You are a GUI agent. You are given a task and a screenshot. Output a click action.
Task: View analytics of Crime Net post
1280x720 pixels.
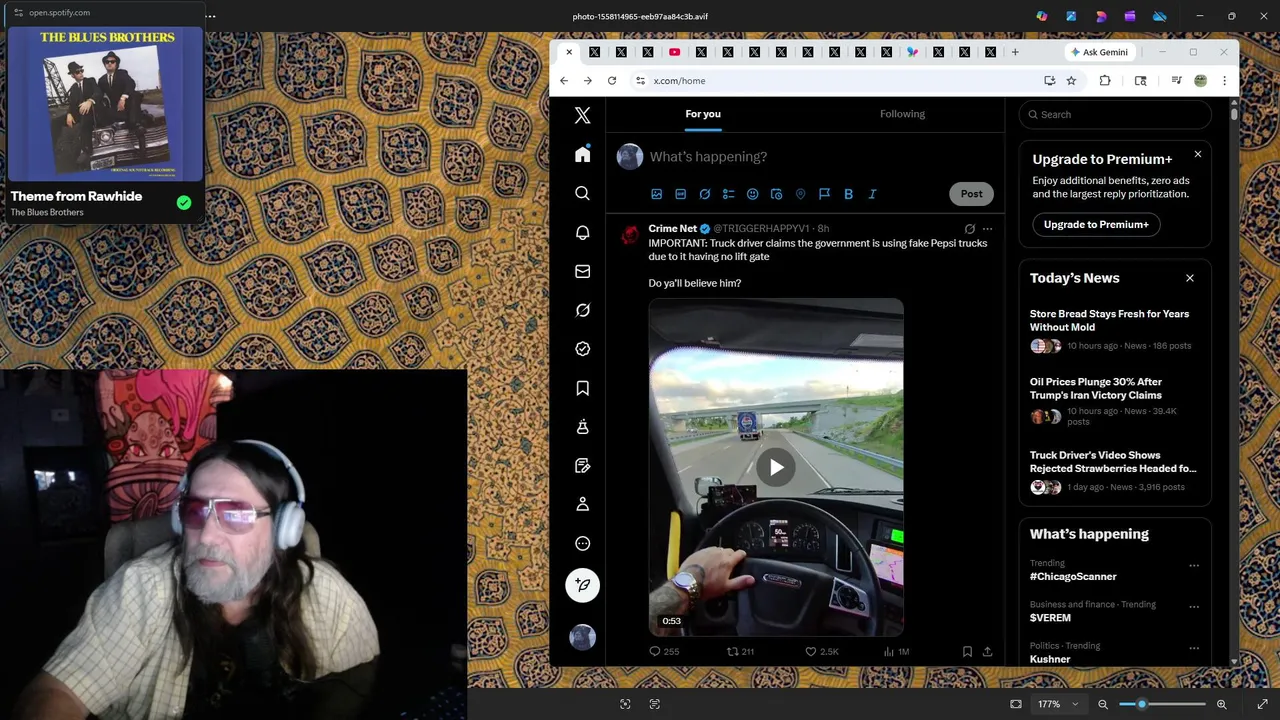896,651
